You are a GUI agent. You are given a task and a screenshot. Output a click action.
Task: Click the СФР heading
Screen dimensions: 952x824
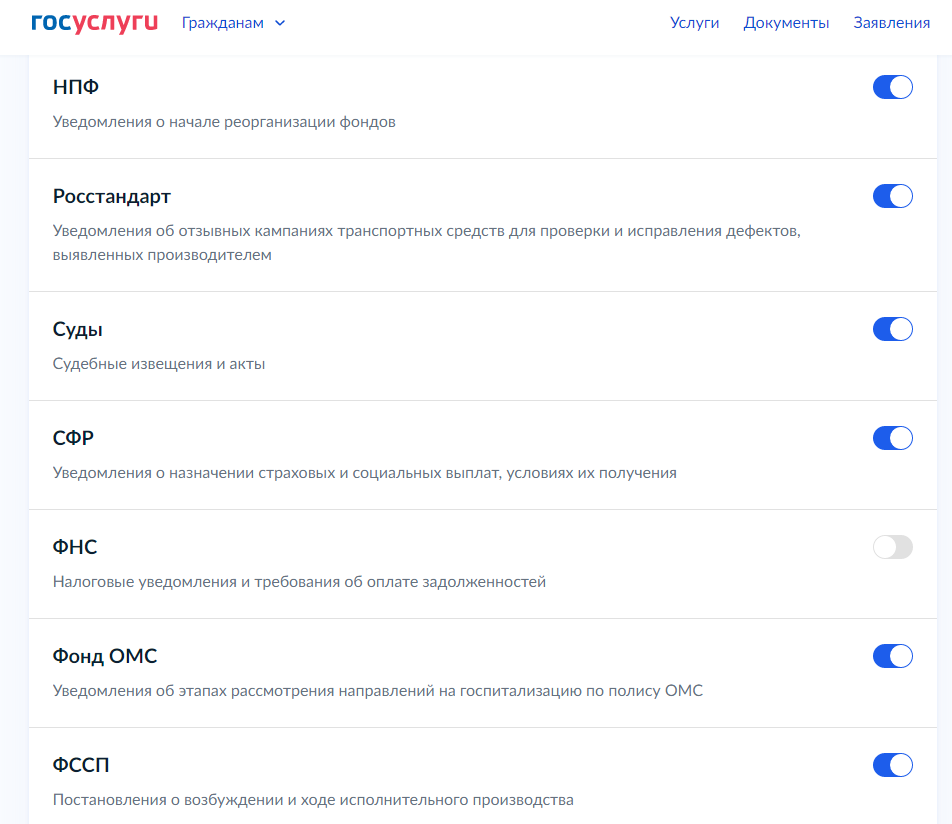[73, 438]
